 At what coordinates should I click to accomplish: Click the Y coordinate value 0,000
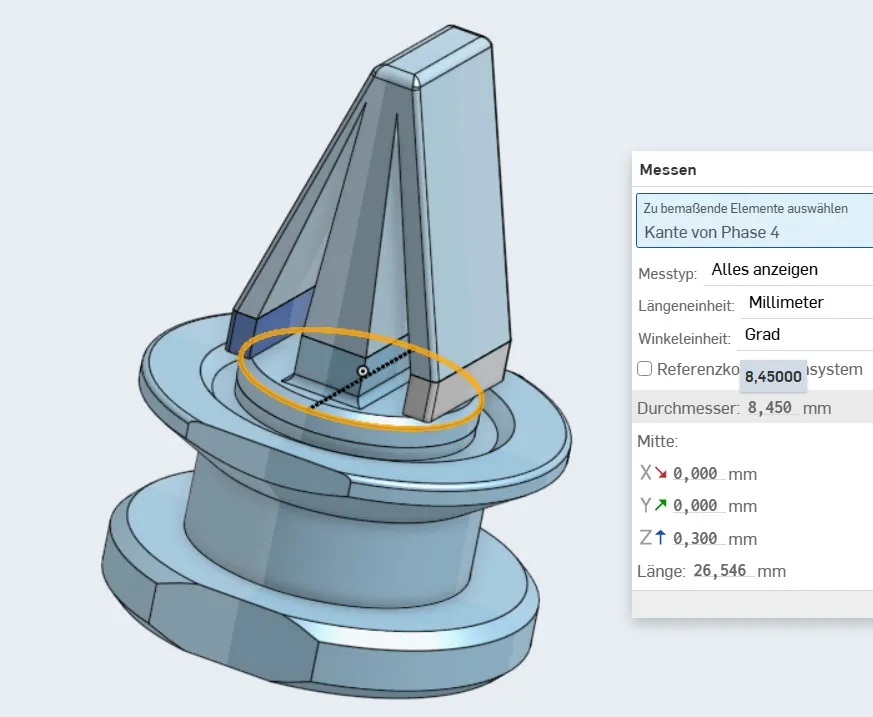695,505
